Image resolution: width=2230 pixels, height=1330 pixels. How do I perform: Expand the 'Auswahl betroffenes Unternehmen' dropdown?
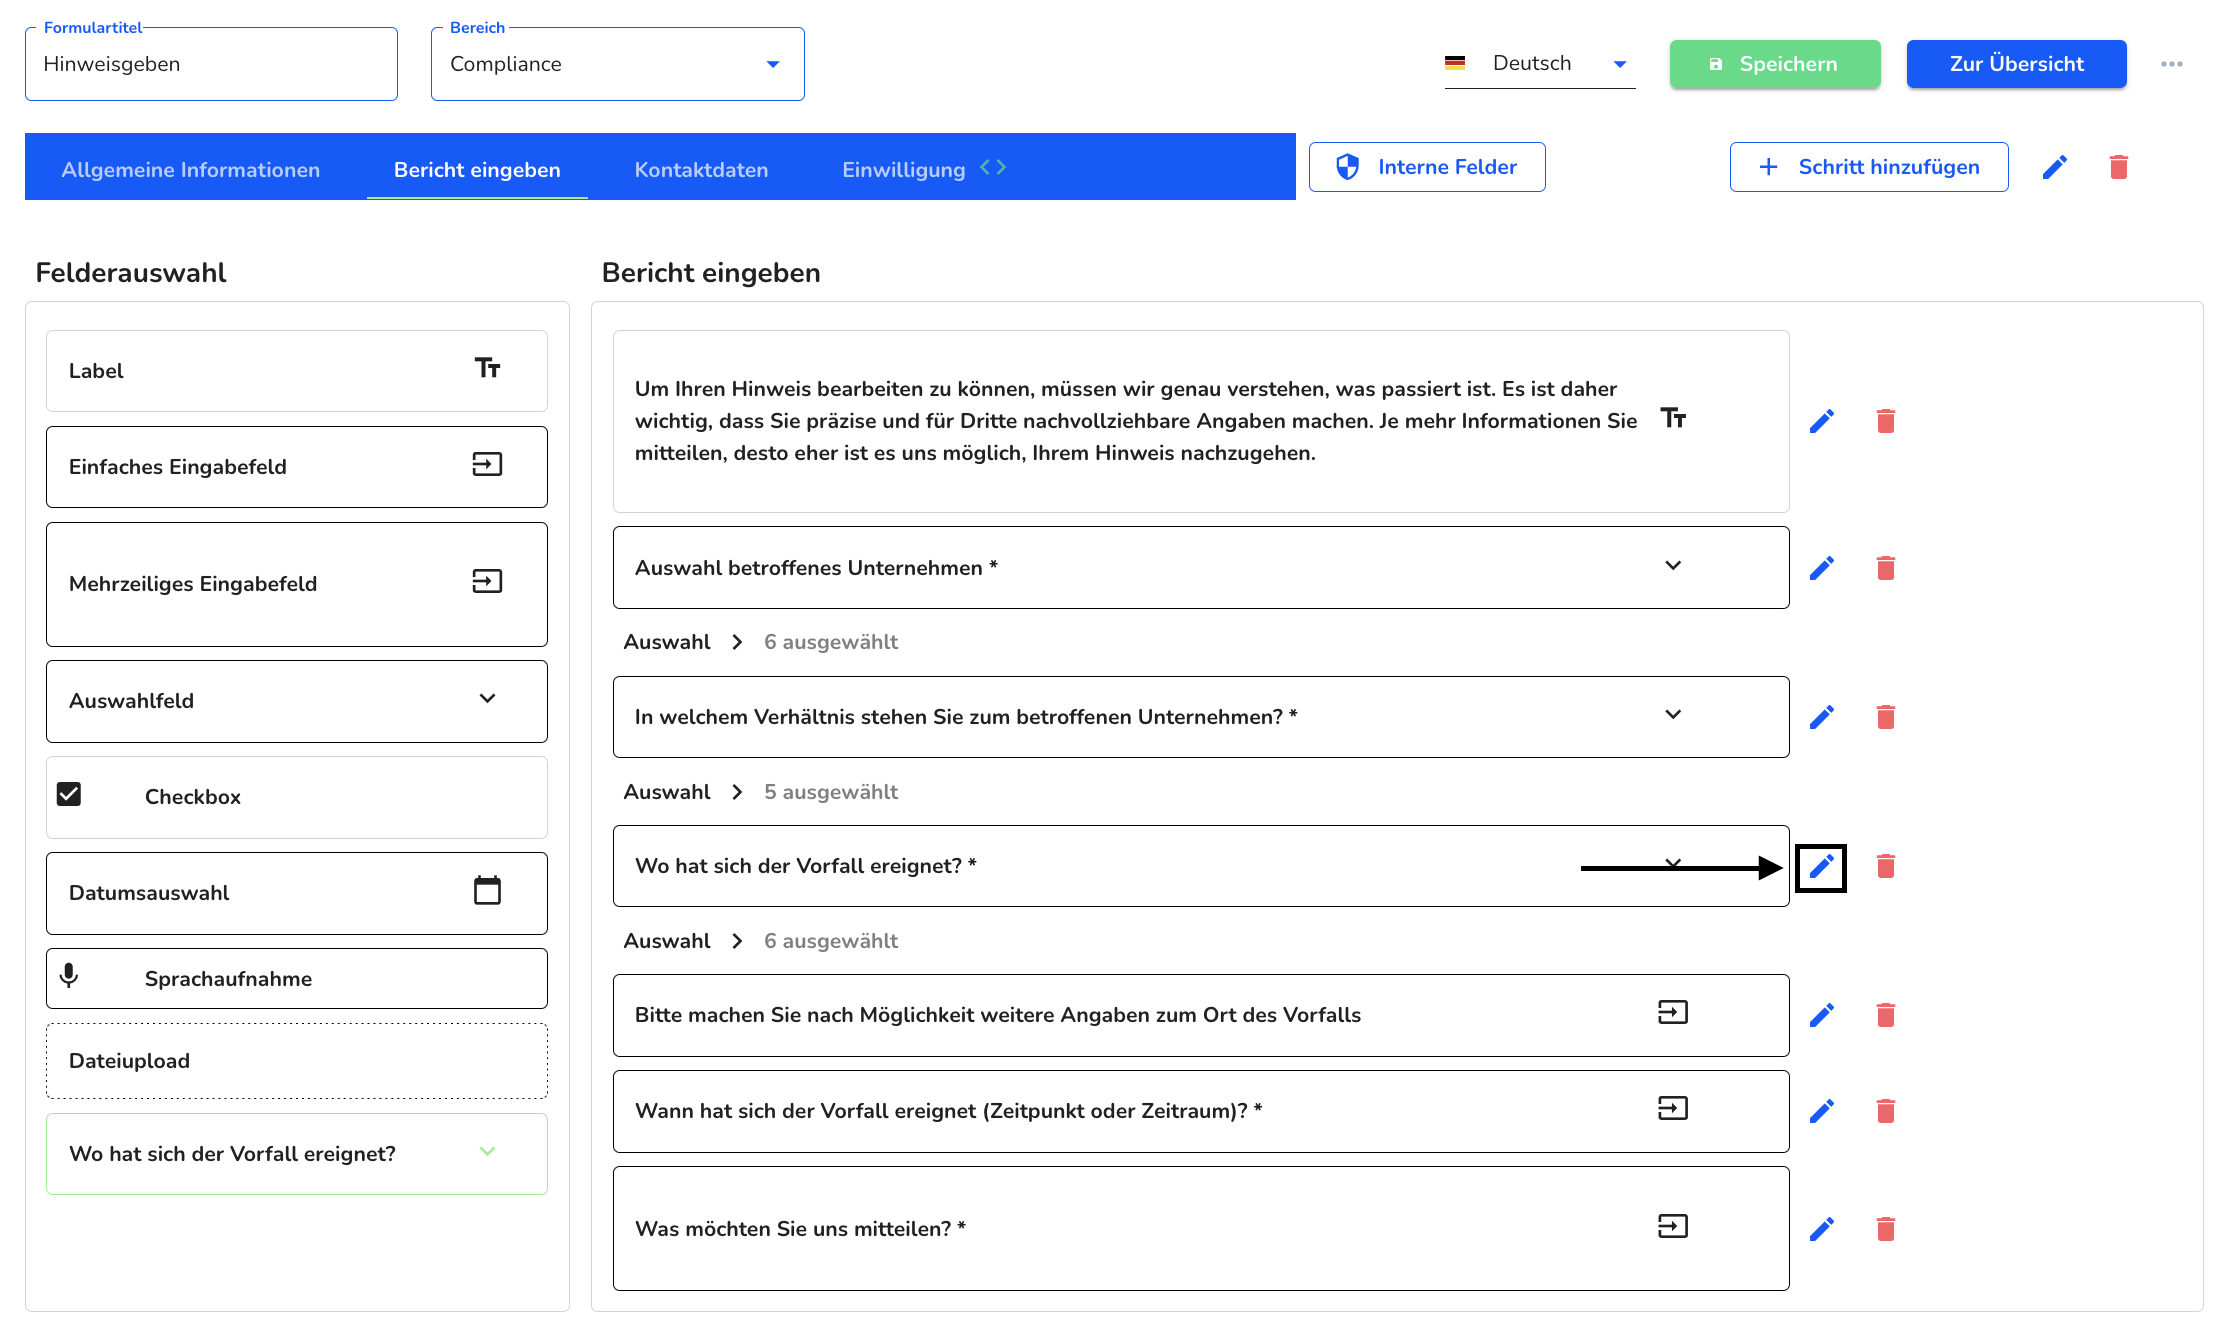point(1674,565)
